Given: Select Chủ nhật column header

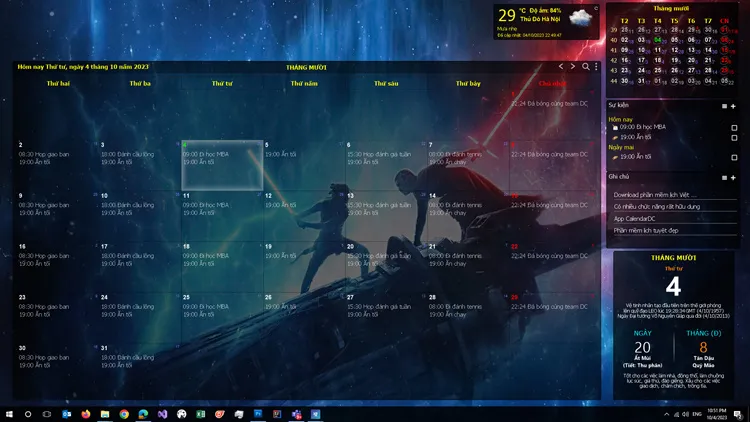Looking at the screenshot, I should coord(551,84).
